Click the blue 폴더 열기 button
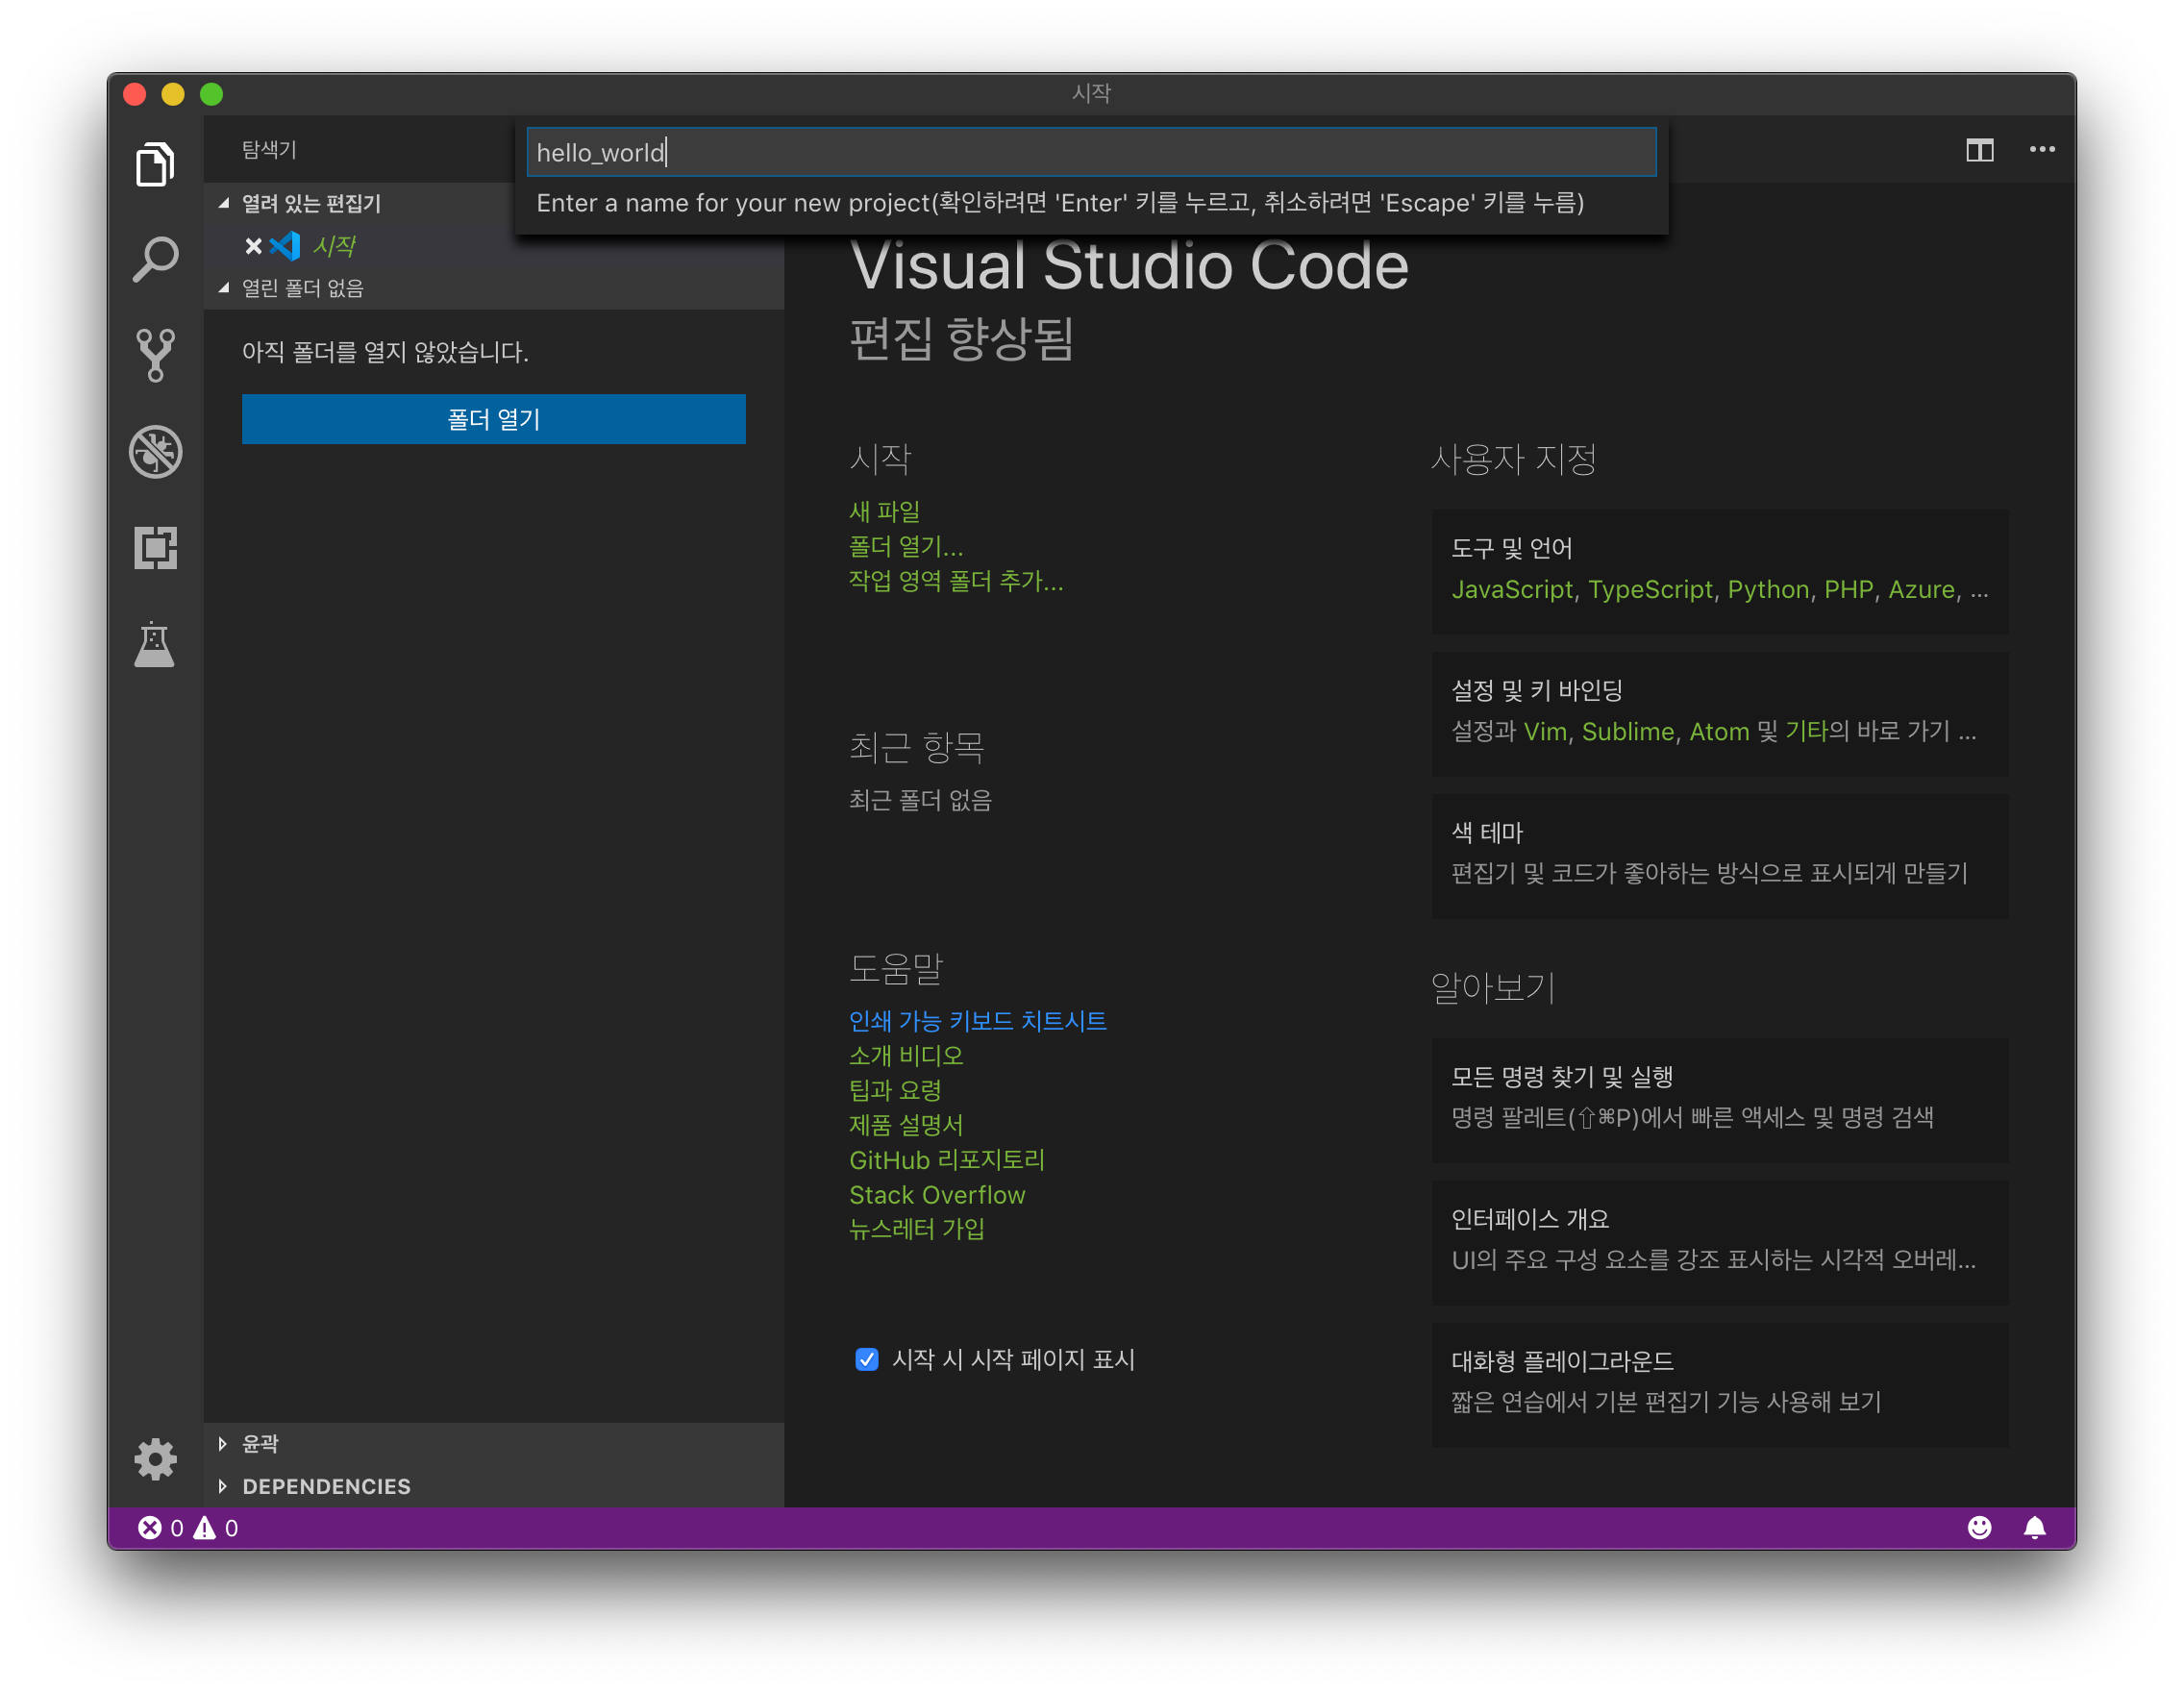The height and width of the screenshot is (1692, 2184). [493, 419]
